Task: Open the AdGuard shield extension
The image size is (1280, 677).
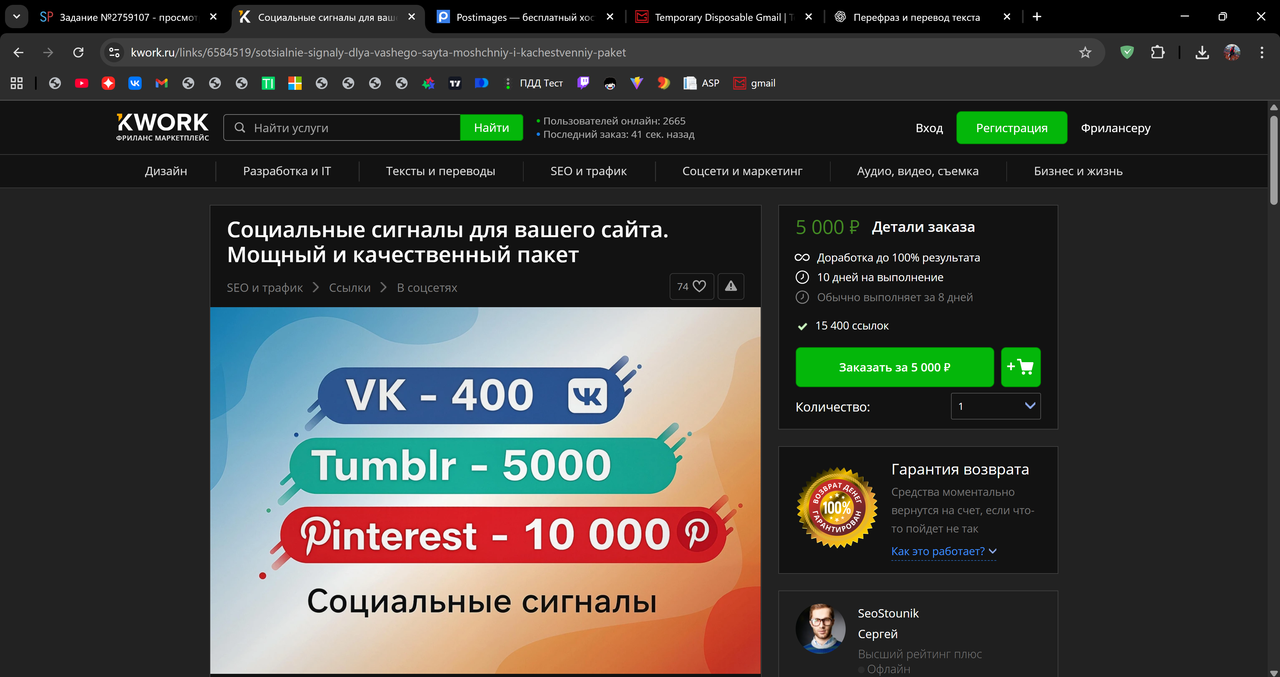Action: pos(1127,53)
